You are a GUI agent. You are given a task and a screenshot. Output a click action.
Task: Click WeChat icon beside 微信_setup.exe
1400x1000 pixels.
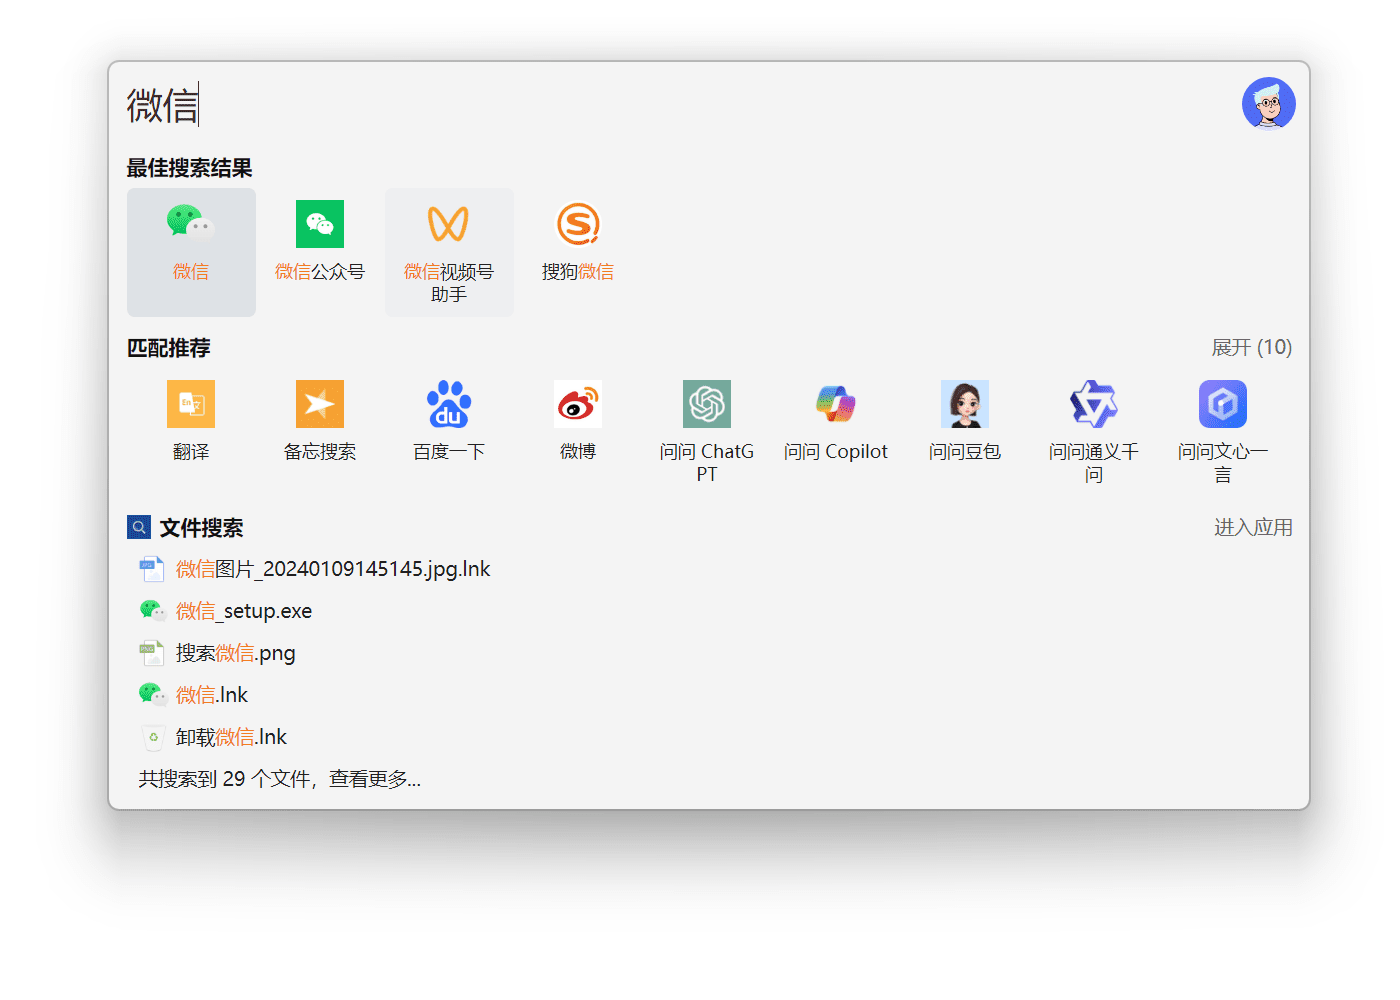(152, 611)
